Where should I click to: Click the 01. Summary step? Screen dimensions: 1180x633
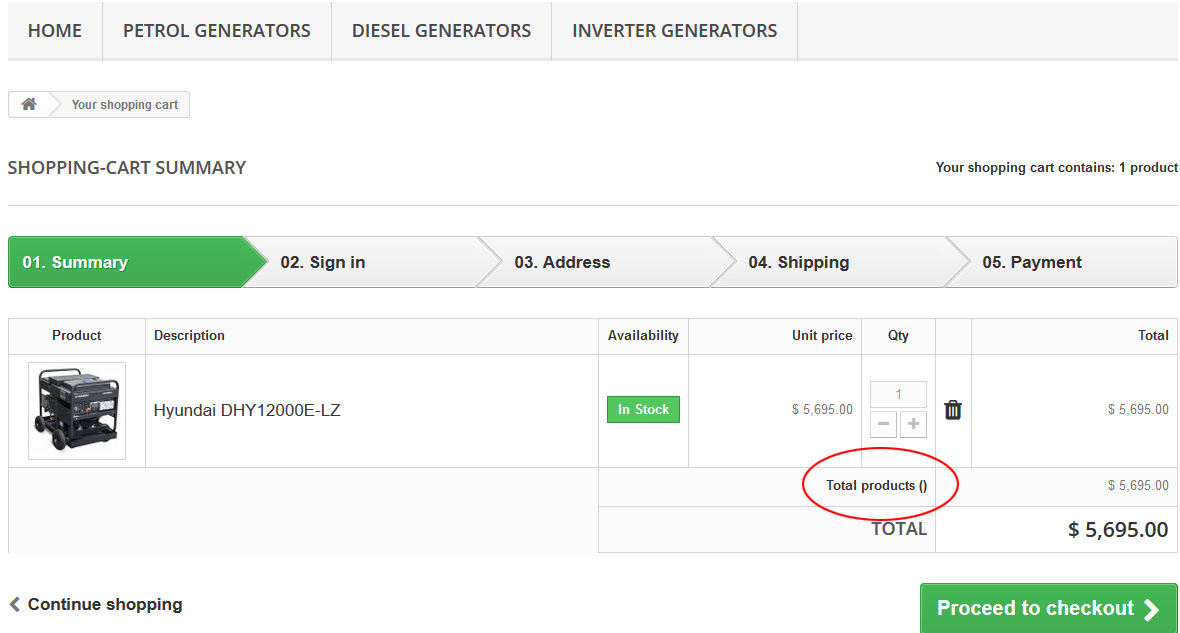tap(76, 262)
